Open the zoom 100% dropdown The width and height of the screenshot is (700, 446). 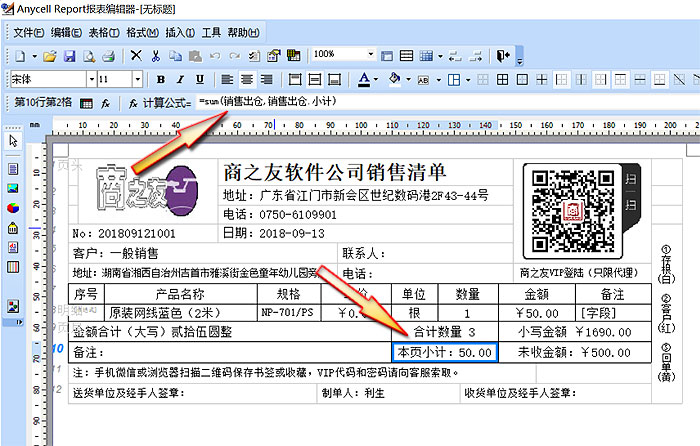click(371, 54)
